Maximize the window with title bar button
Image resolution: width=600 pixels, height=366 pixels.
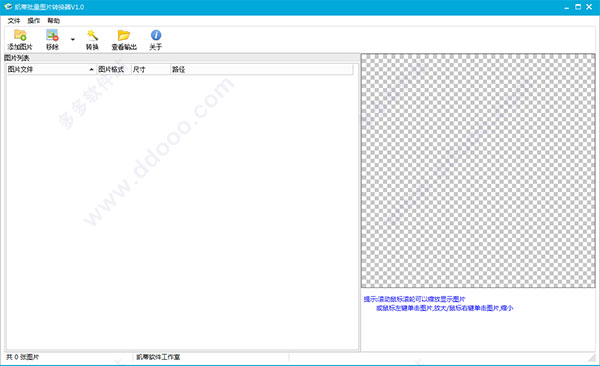coord(578,7)
